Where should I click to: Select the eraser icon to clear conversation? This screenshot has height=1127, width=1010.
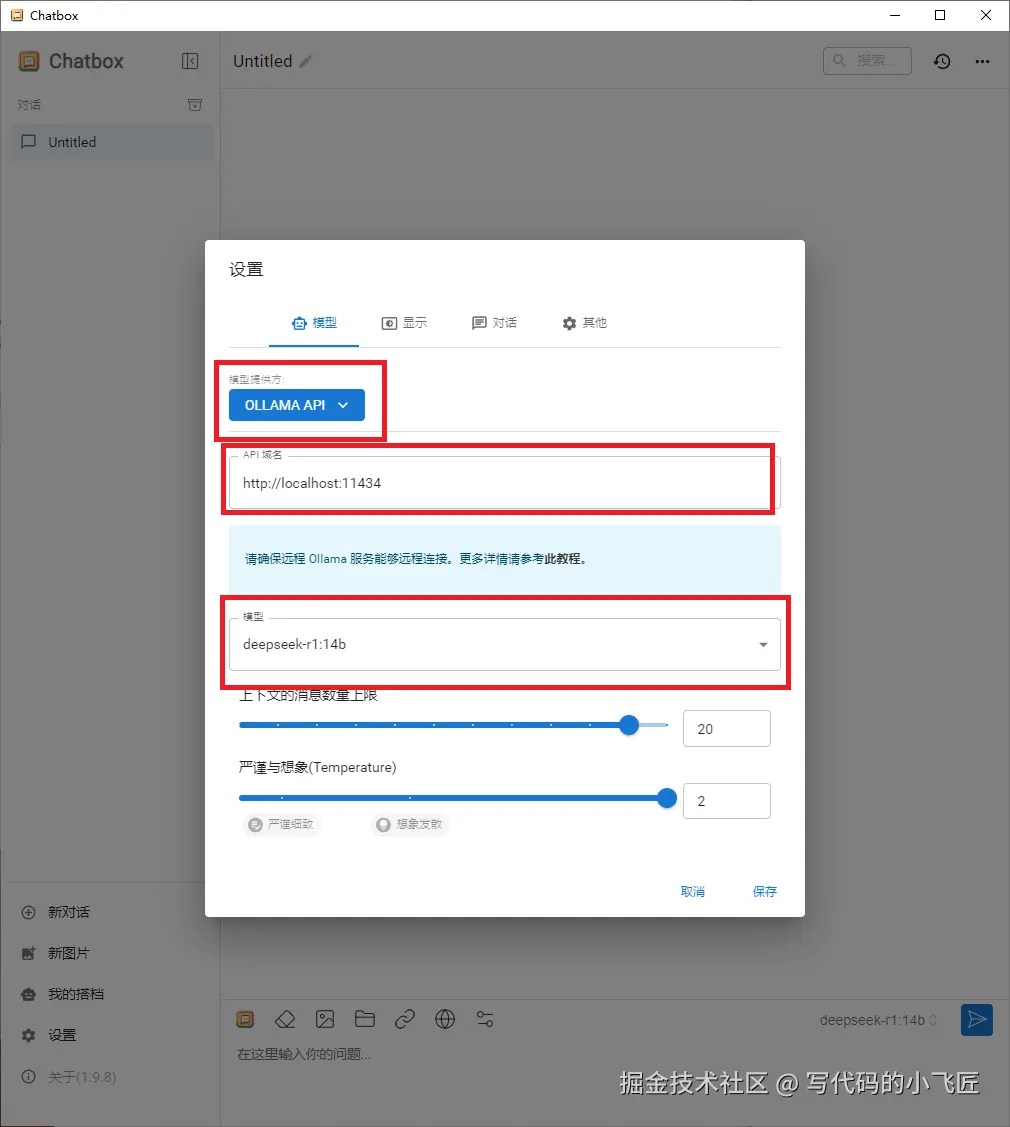[x=285, y=1019]
